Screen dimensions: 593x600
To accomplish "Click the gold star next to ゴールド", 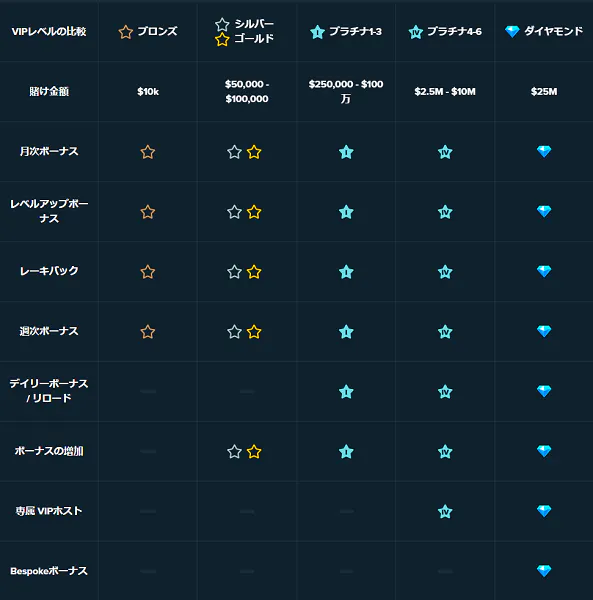I will 222,39.
